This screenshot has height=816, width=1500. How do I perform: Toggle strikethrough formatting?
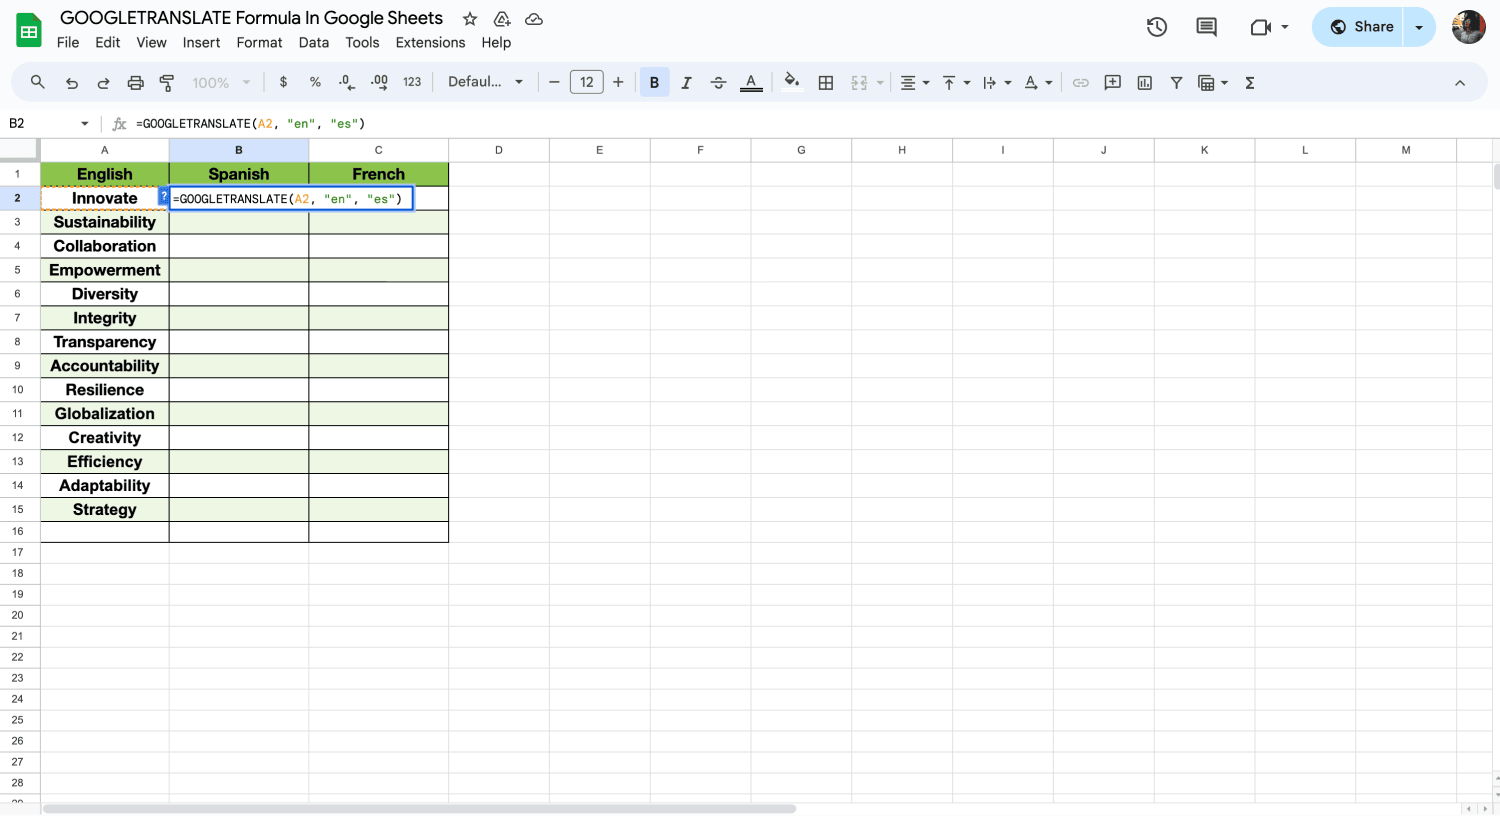click(x=718, y=83)
